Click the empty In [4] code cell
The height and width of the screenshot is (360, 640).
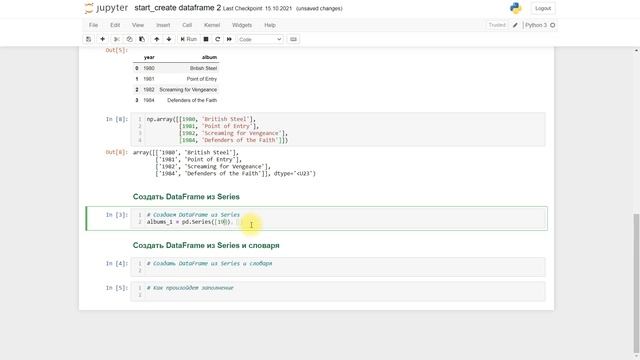tap(338, 267)
